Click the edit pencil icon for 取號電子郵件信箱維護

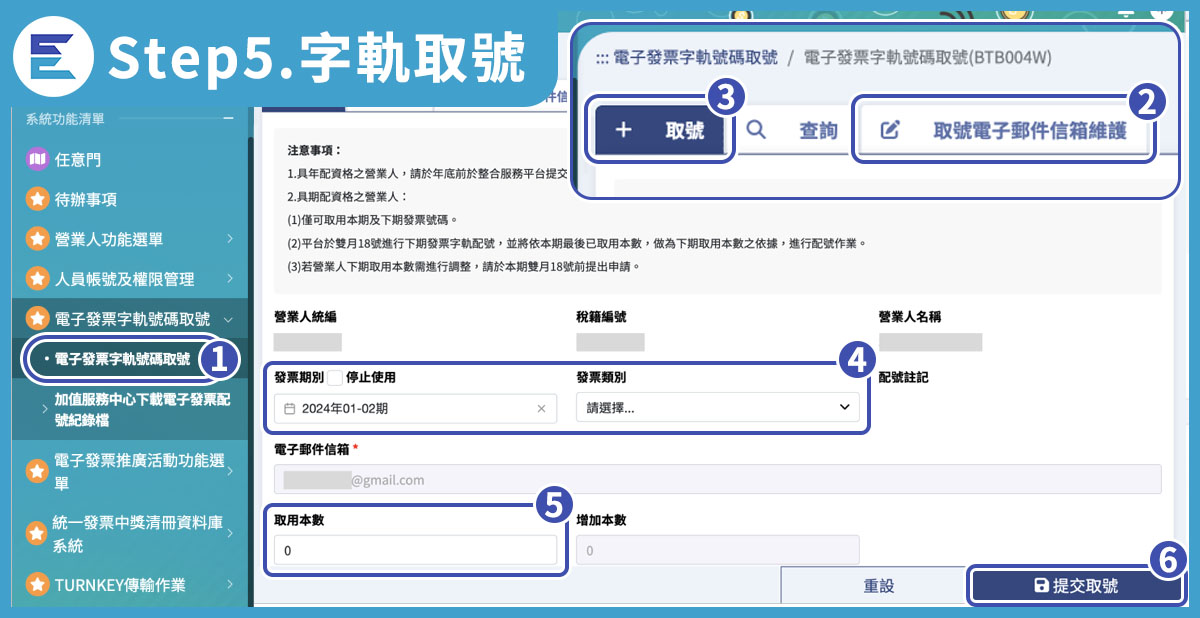point(890,130)
